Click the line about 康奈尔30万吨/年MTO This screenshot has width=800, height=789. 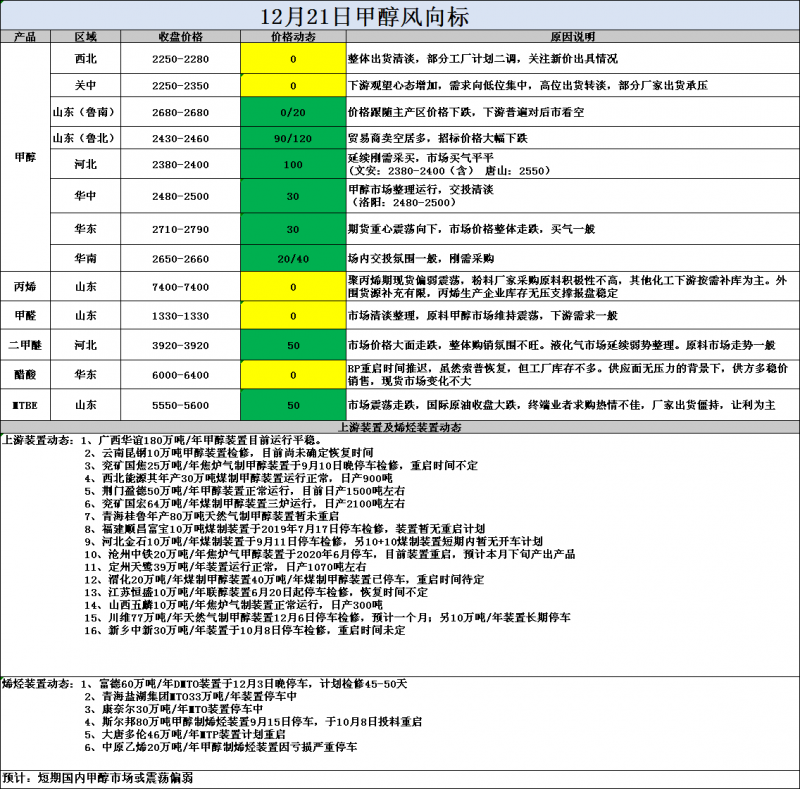pos(173,709)
